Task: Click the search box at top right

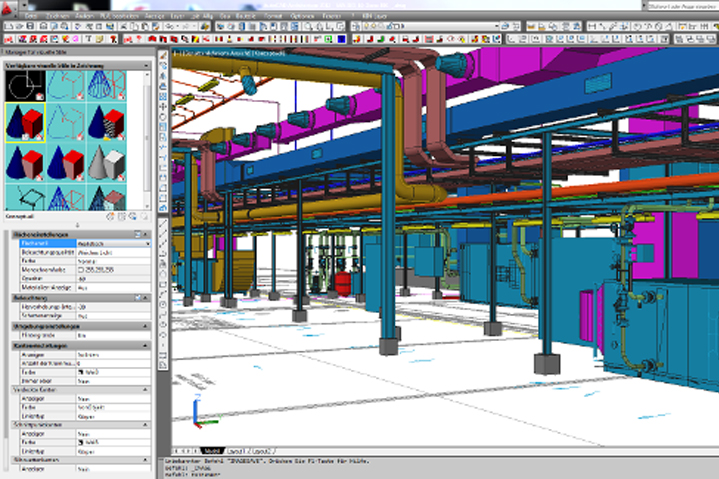Action: 683,8
